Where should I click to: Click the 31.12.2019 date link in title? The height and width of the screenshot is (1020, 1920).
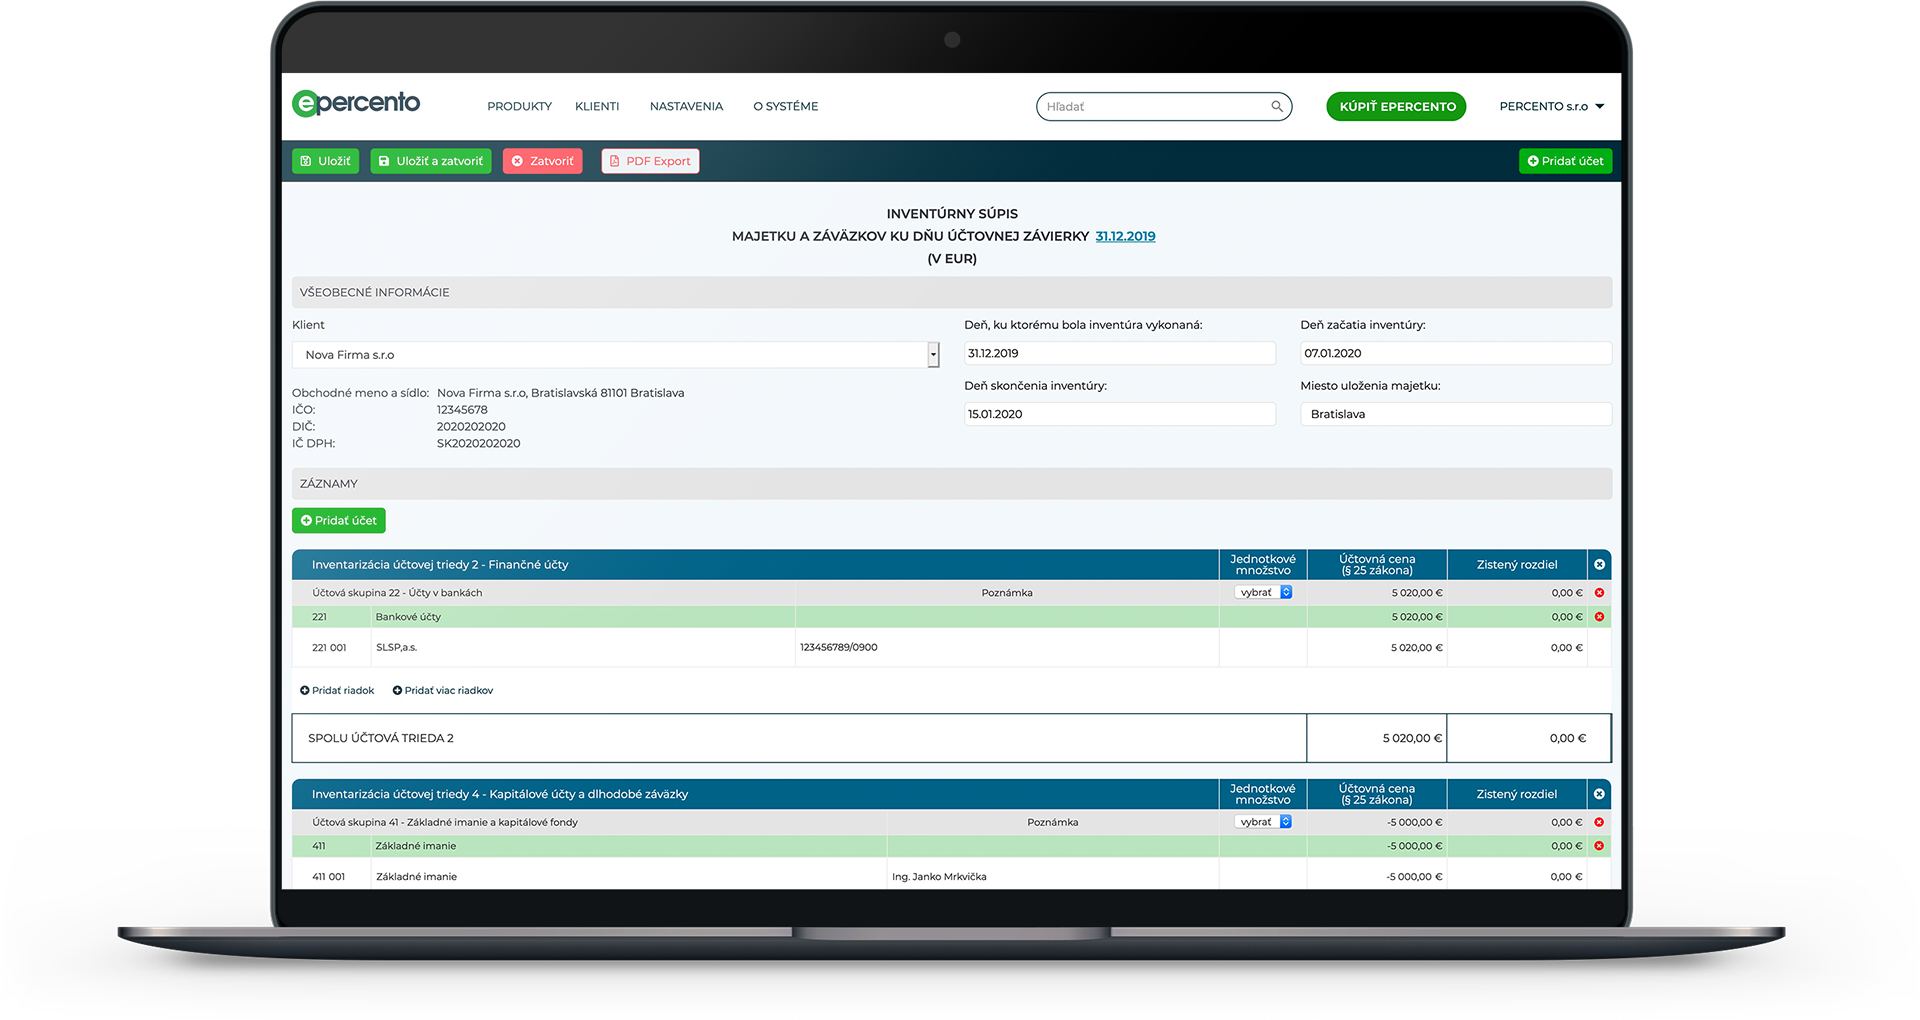click(x=1125, y=236)
